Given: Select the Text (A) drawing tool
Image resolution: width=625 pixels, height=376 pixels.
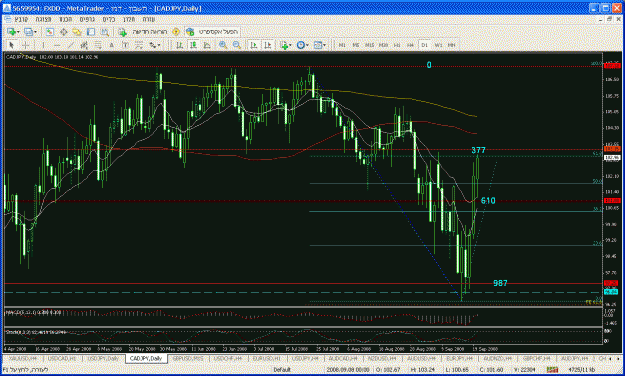Looking at the screenshot, I should pyautogui.click(x=112, y=45).
